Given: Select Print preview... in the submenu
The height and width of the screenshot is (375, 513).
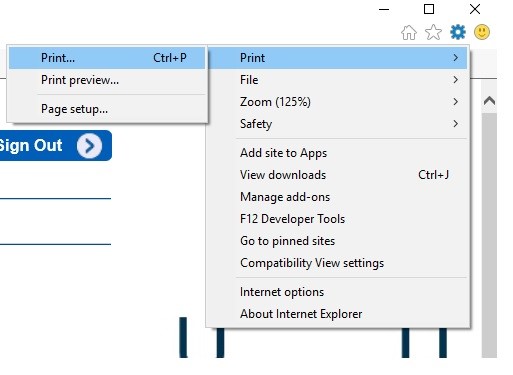Looking at the screenshot, I should tap(107, 80).
